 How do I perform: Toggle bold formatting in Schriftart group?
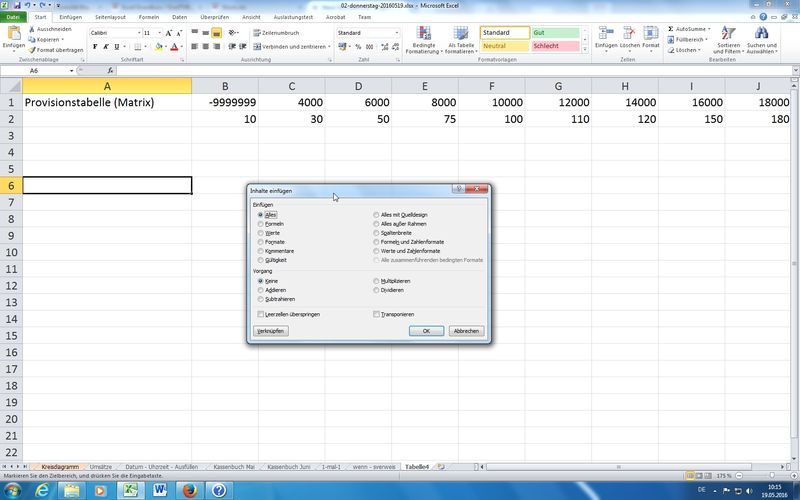[x=95, y=46]
